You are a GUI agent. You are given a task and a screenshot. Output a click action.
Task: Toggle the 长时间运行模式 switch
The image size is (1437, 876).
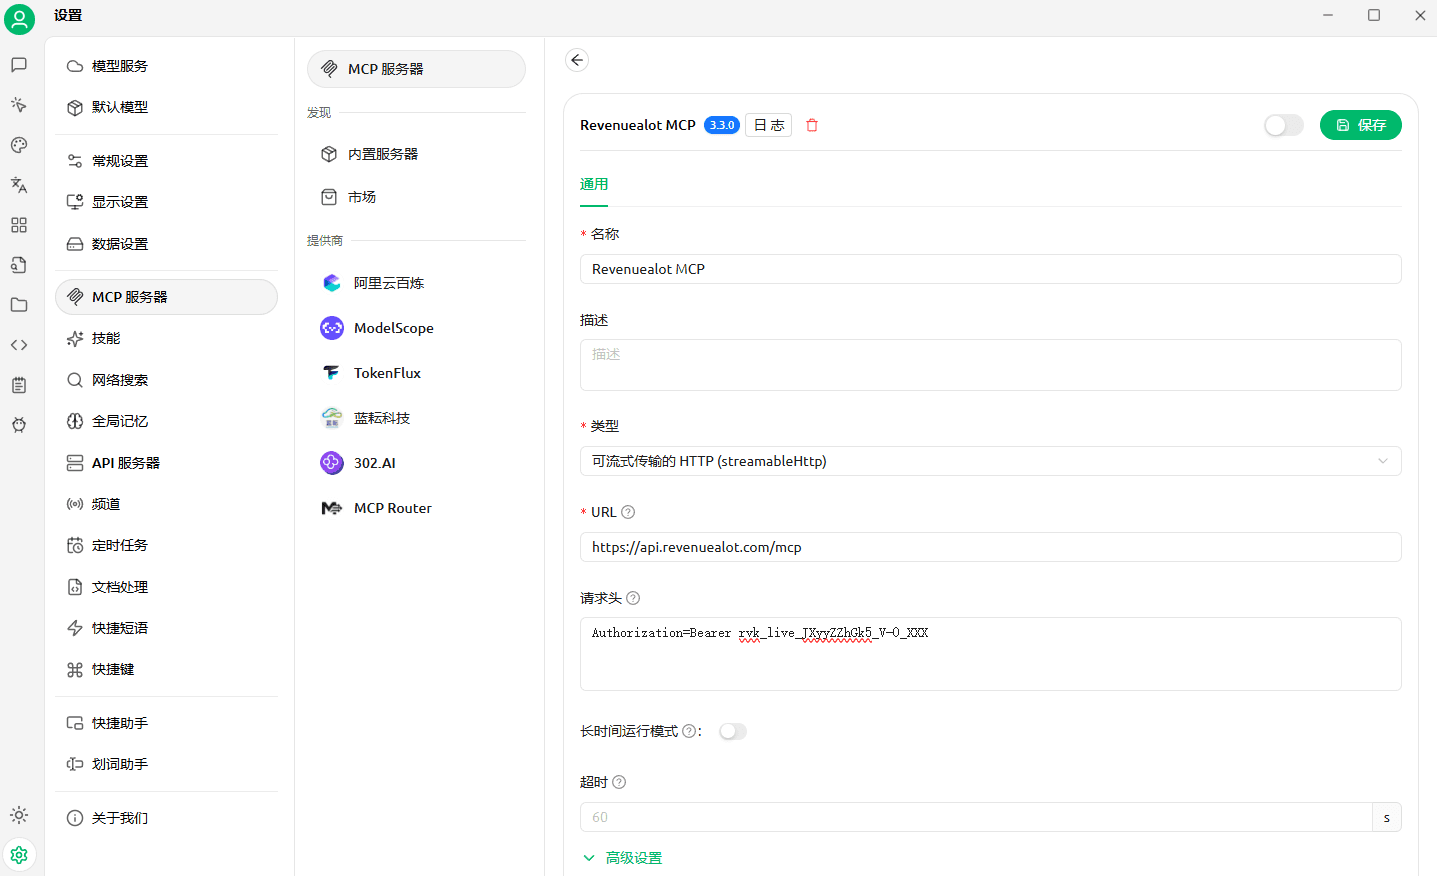(733, 731)
